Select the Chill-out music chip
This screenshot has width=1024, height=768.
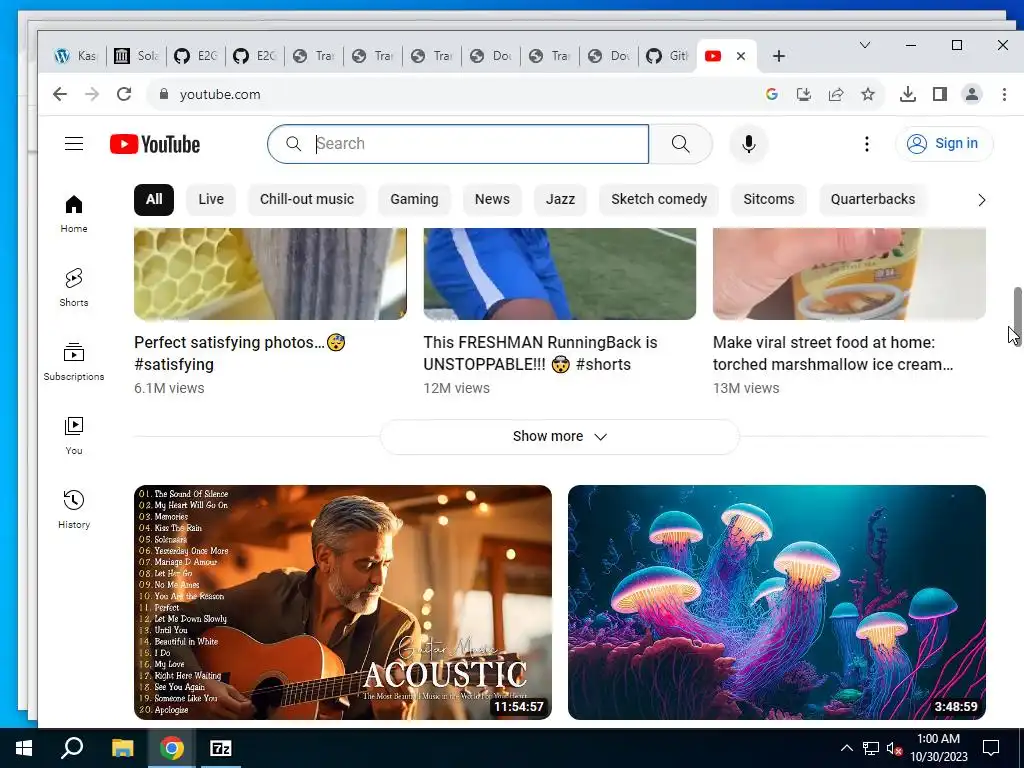(307, 199)
